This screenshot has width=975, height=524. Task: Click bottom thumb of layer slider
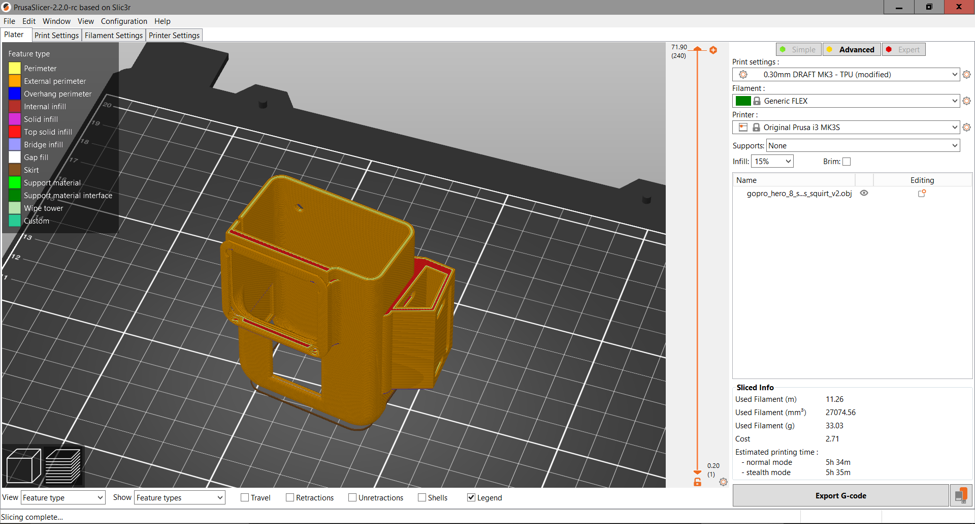pyautogui.click(x=698, y=472)
